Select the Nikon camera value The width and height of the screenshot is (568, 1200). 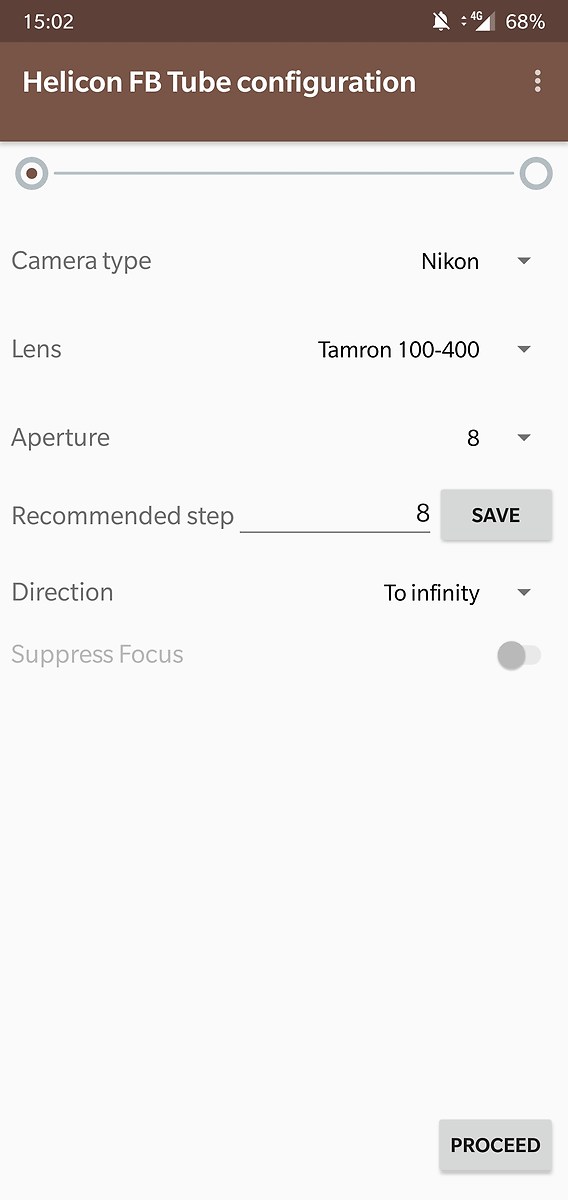tap(450, 261)
